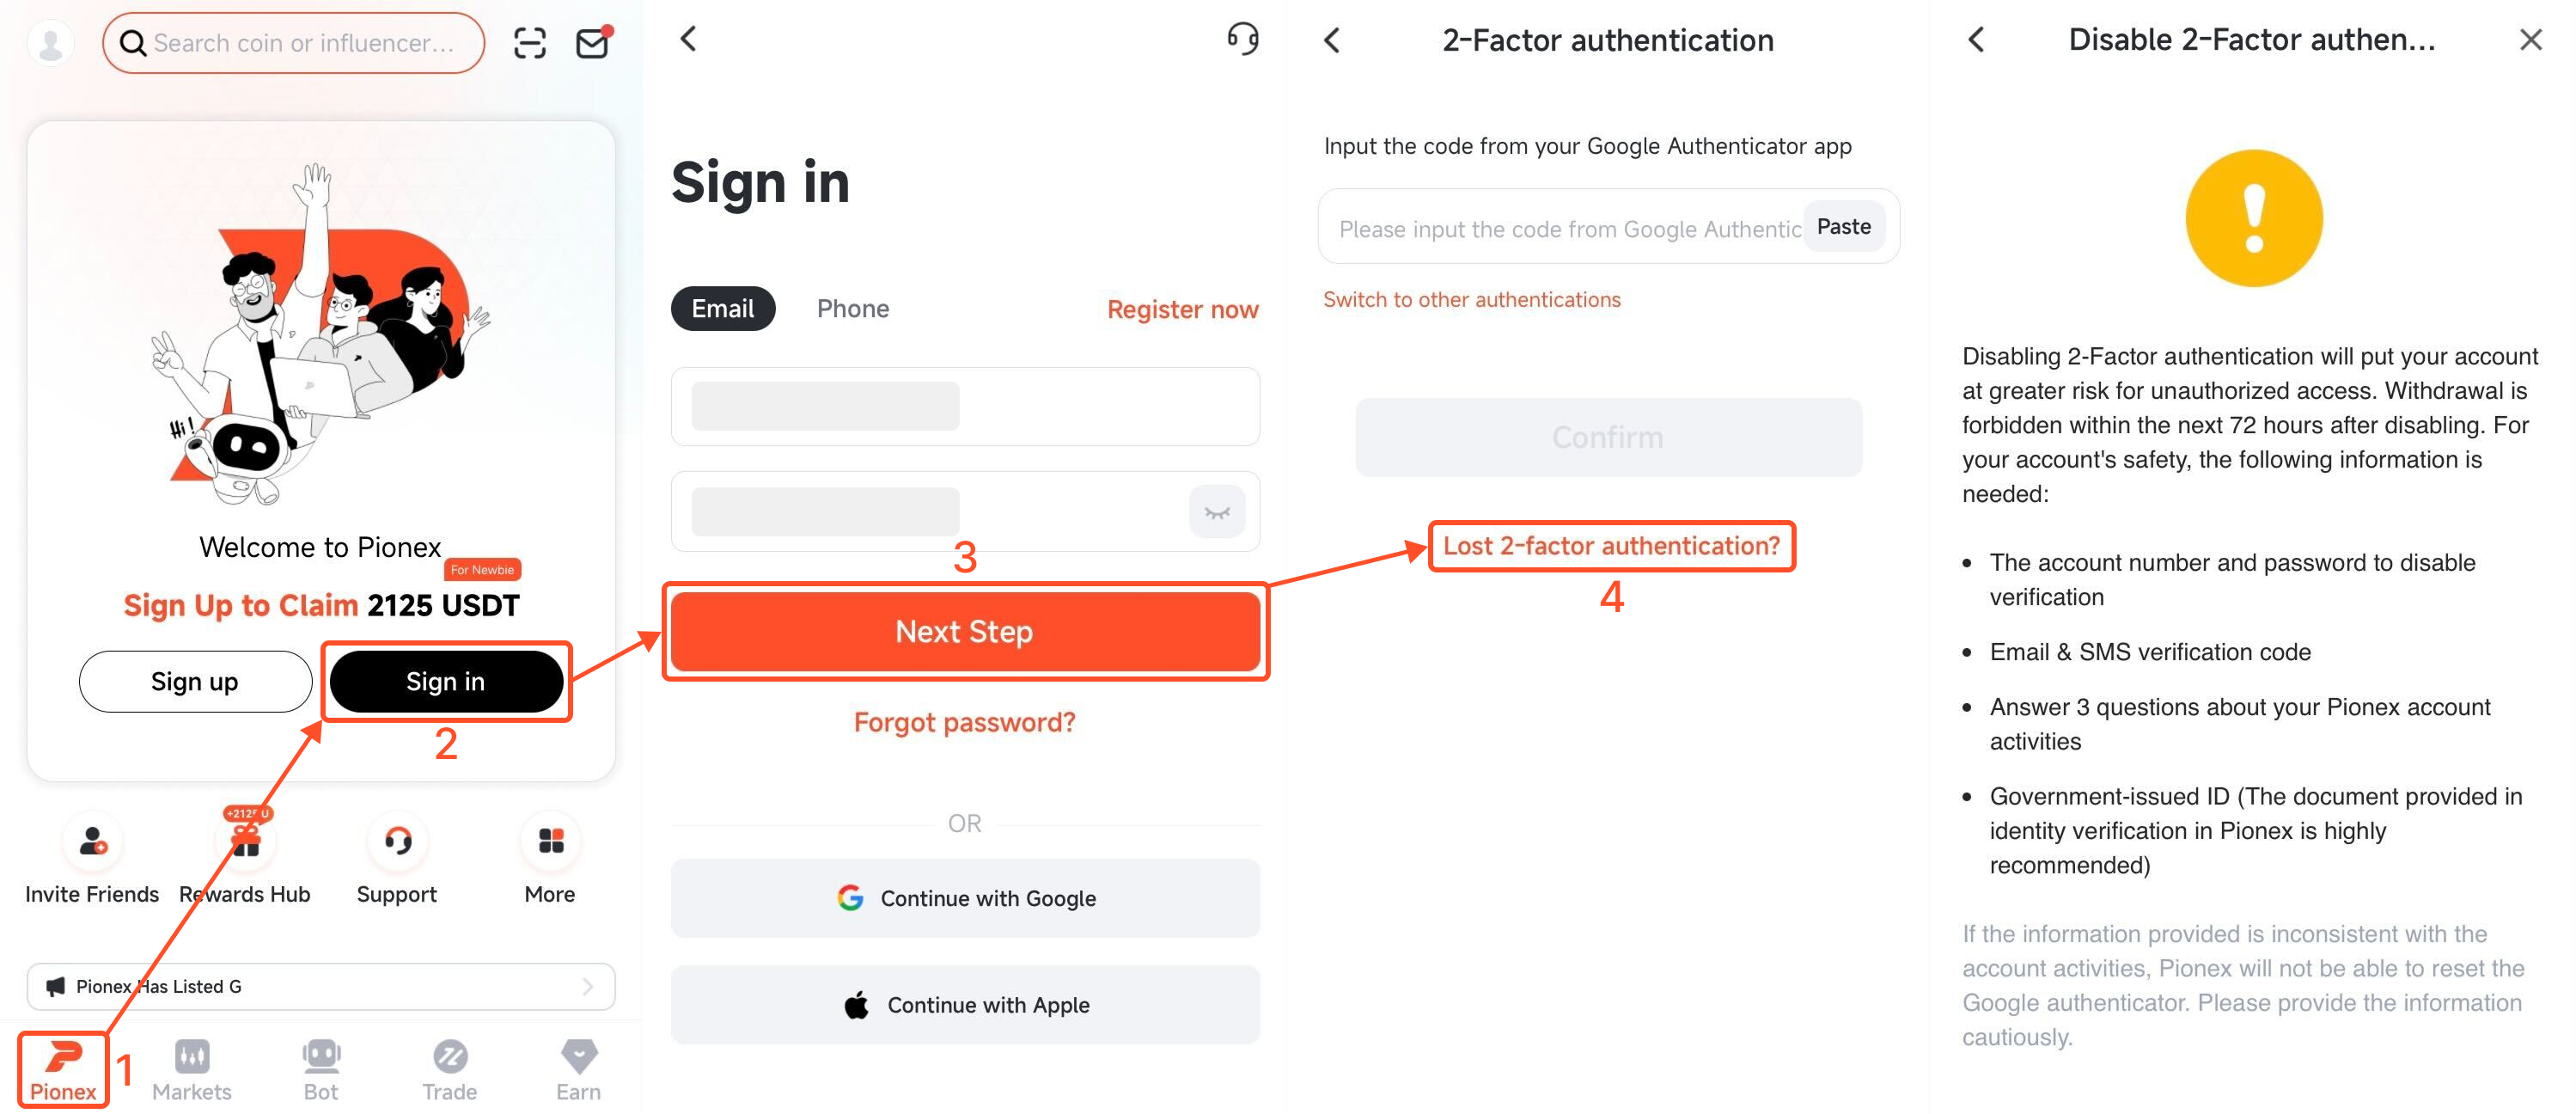The height and width of the screenshot is (1114, 2576).
Task: Expand the Pionex Has Listed announcement
Action: pos(321,986)
